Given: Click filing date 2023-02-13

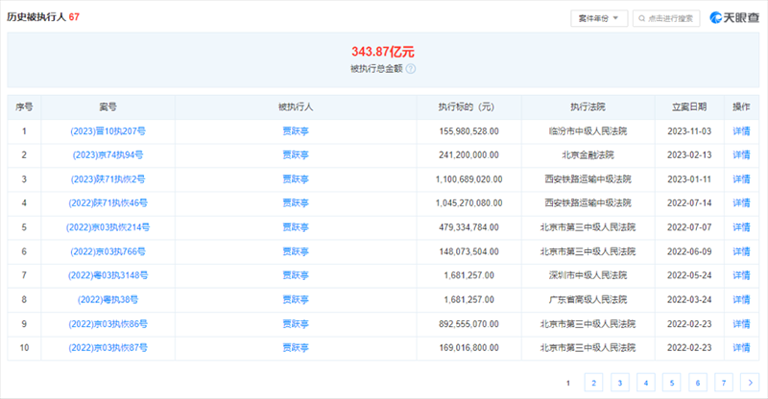Looking at the screenshot, I should tap(689, 155).
